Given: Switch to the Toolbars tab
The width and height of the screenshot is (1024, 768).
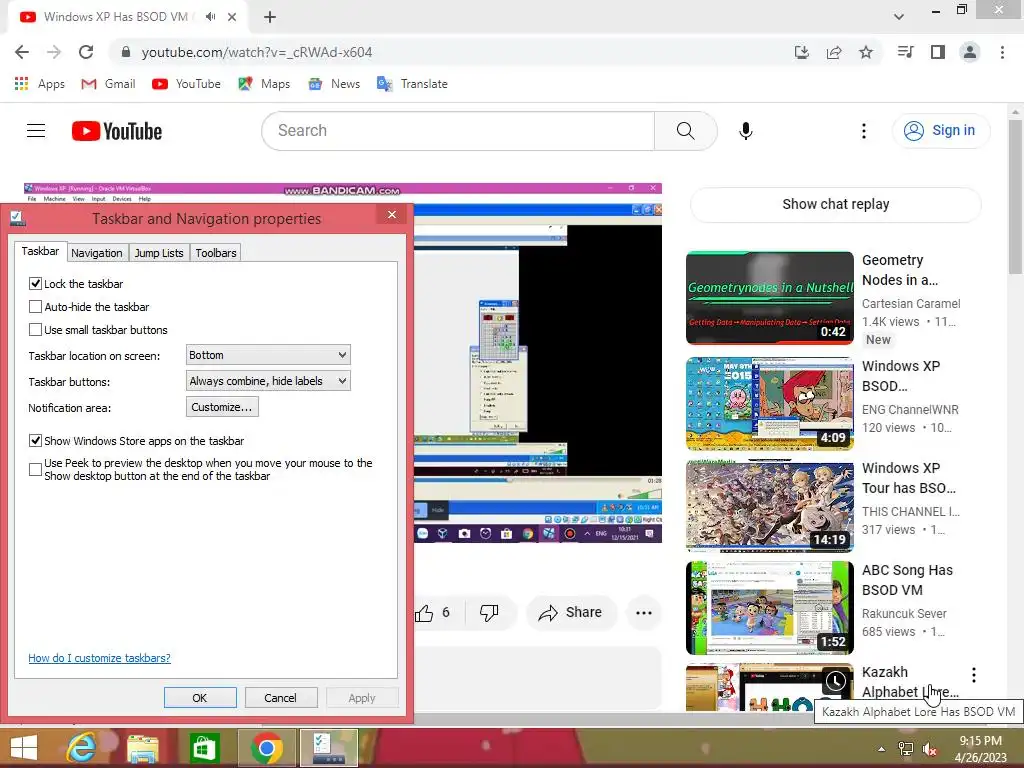Looking at the screenshot, I should [216, 253].
